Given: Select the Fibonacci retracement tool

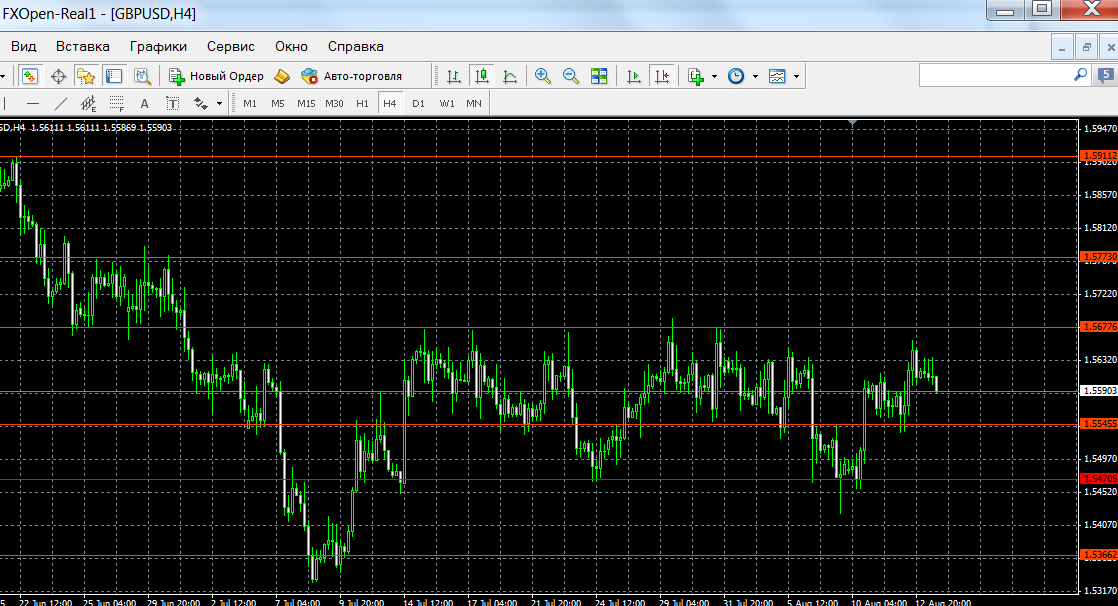Looking at the screenshot, I should click(x=117, y=103).
